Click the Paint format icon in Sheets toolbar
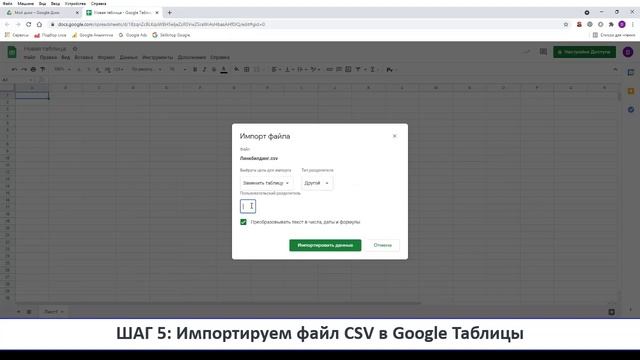This screenshot has width=640, height=360. point(43,69)
